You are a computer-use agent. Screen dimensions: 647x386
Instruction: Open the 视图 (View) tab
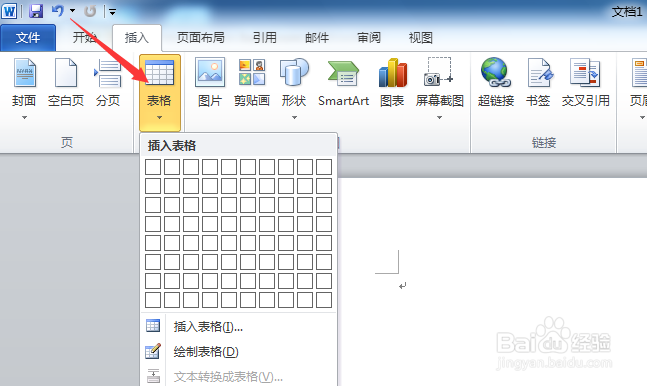click(x=421, y=38)
